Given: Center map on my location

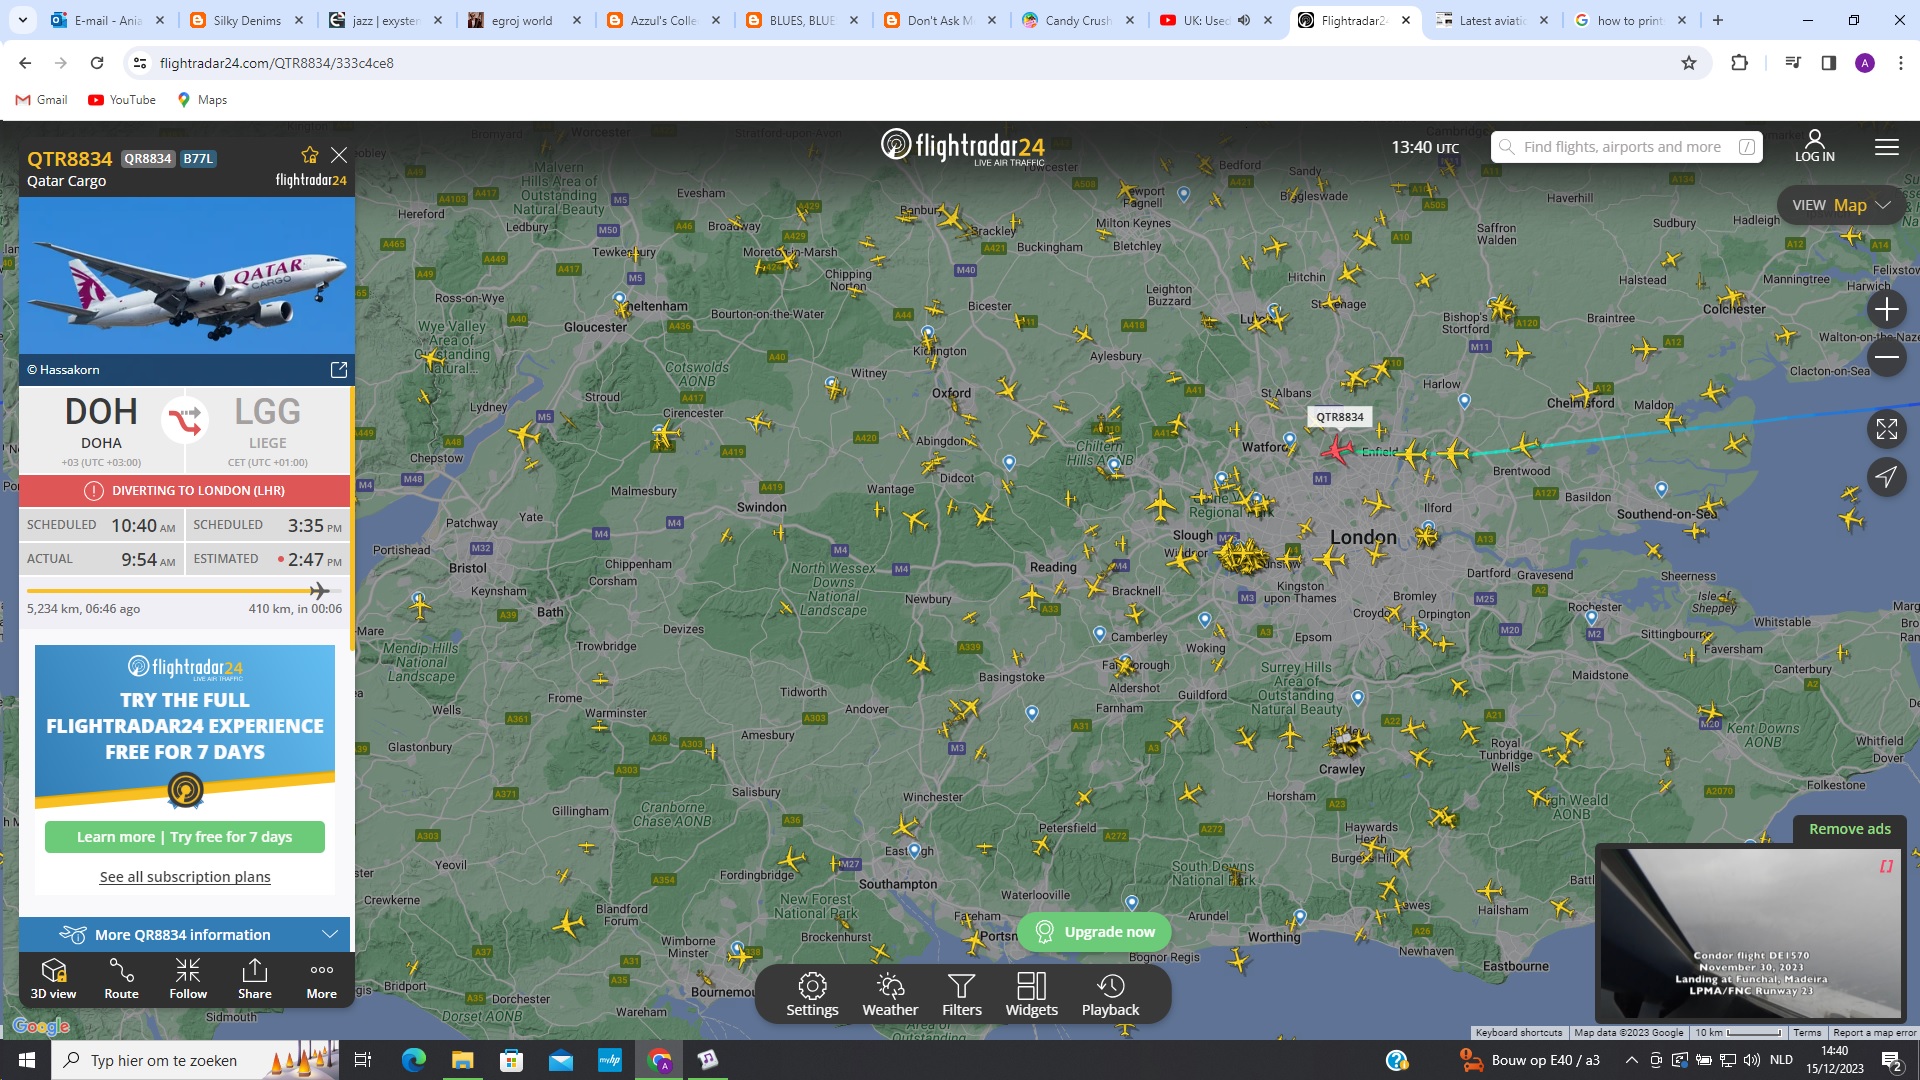Looking at the screenshot, I should tap(1886, 477).
